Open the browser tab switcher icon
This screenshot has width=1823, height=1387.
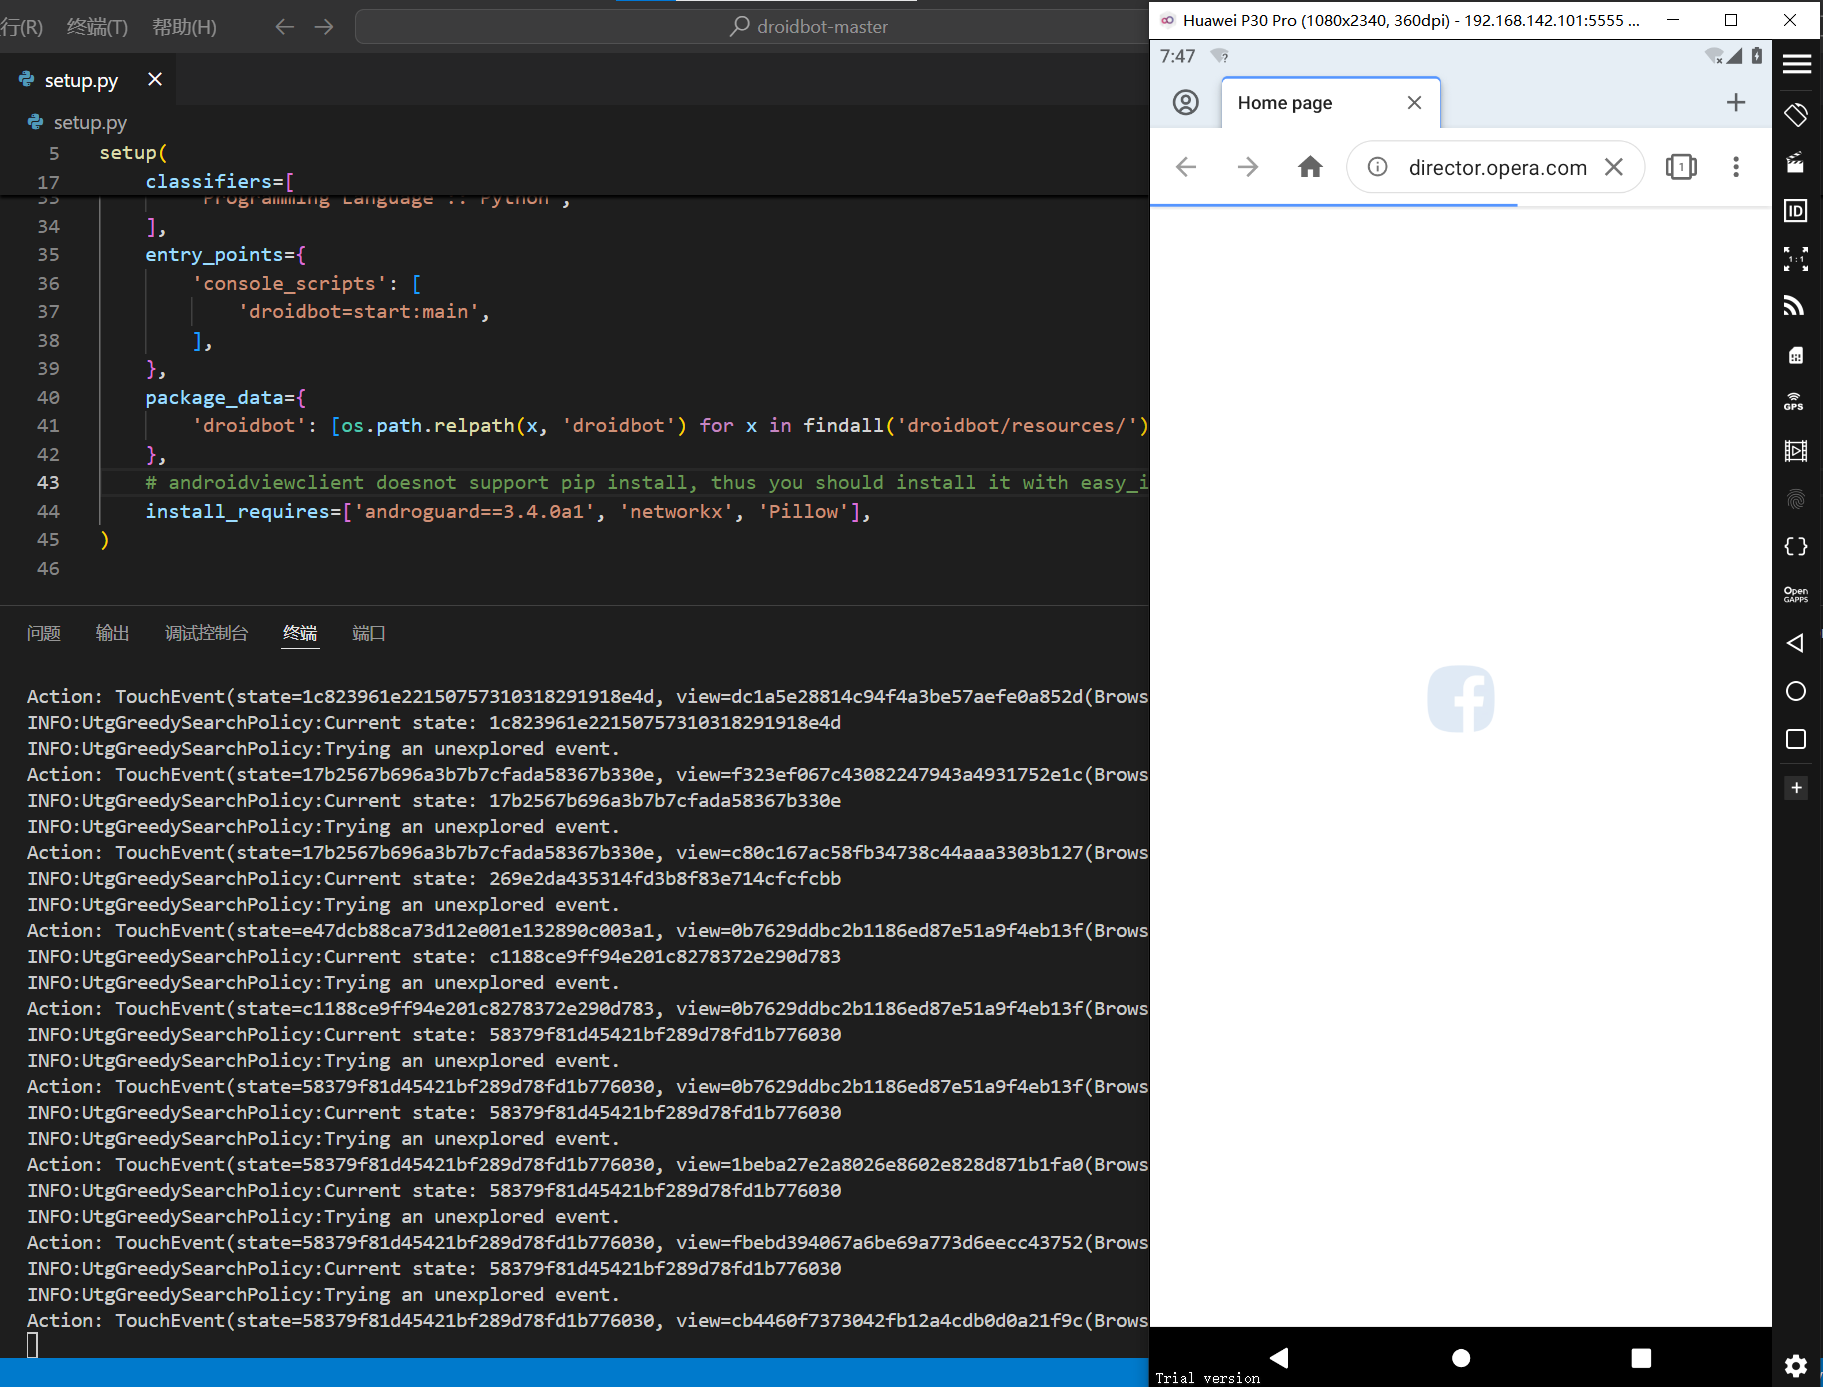[x=1681, y=167]
